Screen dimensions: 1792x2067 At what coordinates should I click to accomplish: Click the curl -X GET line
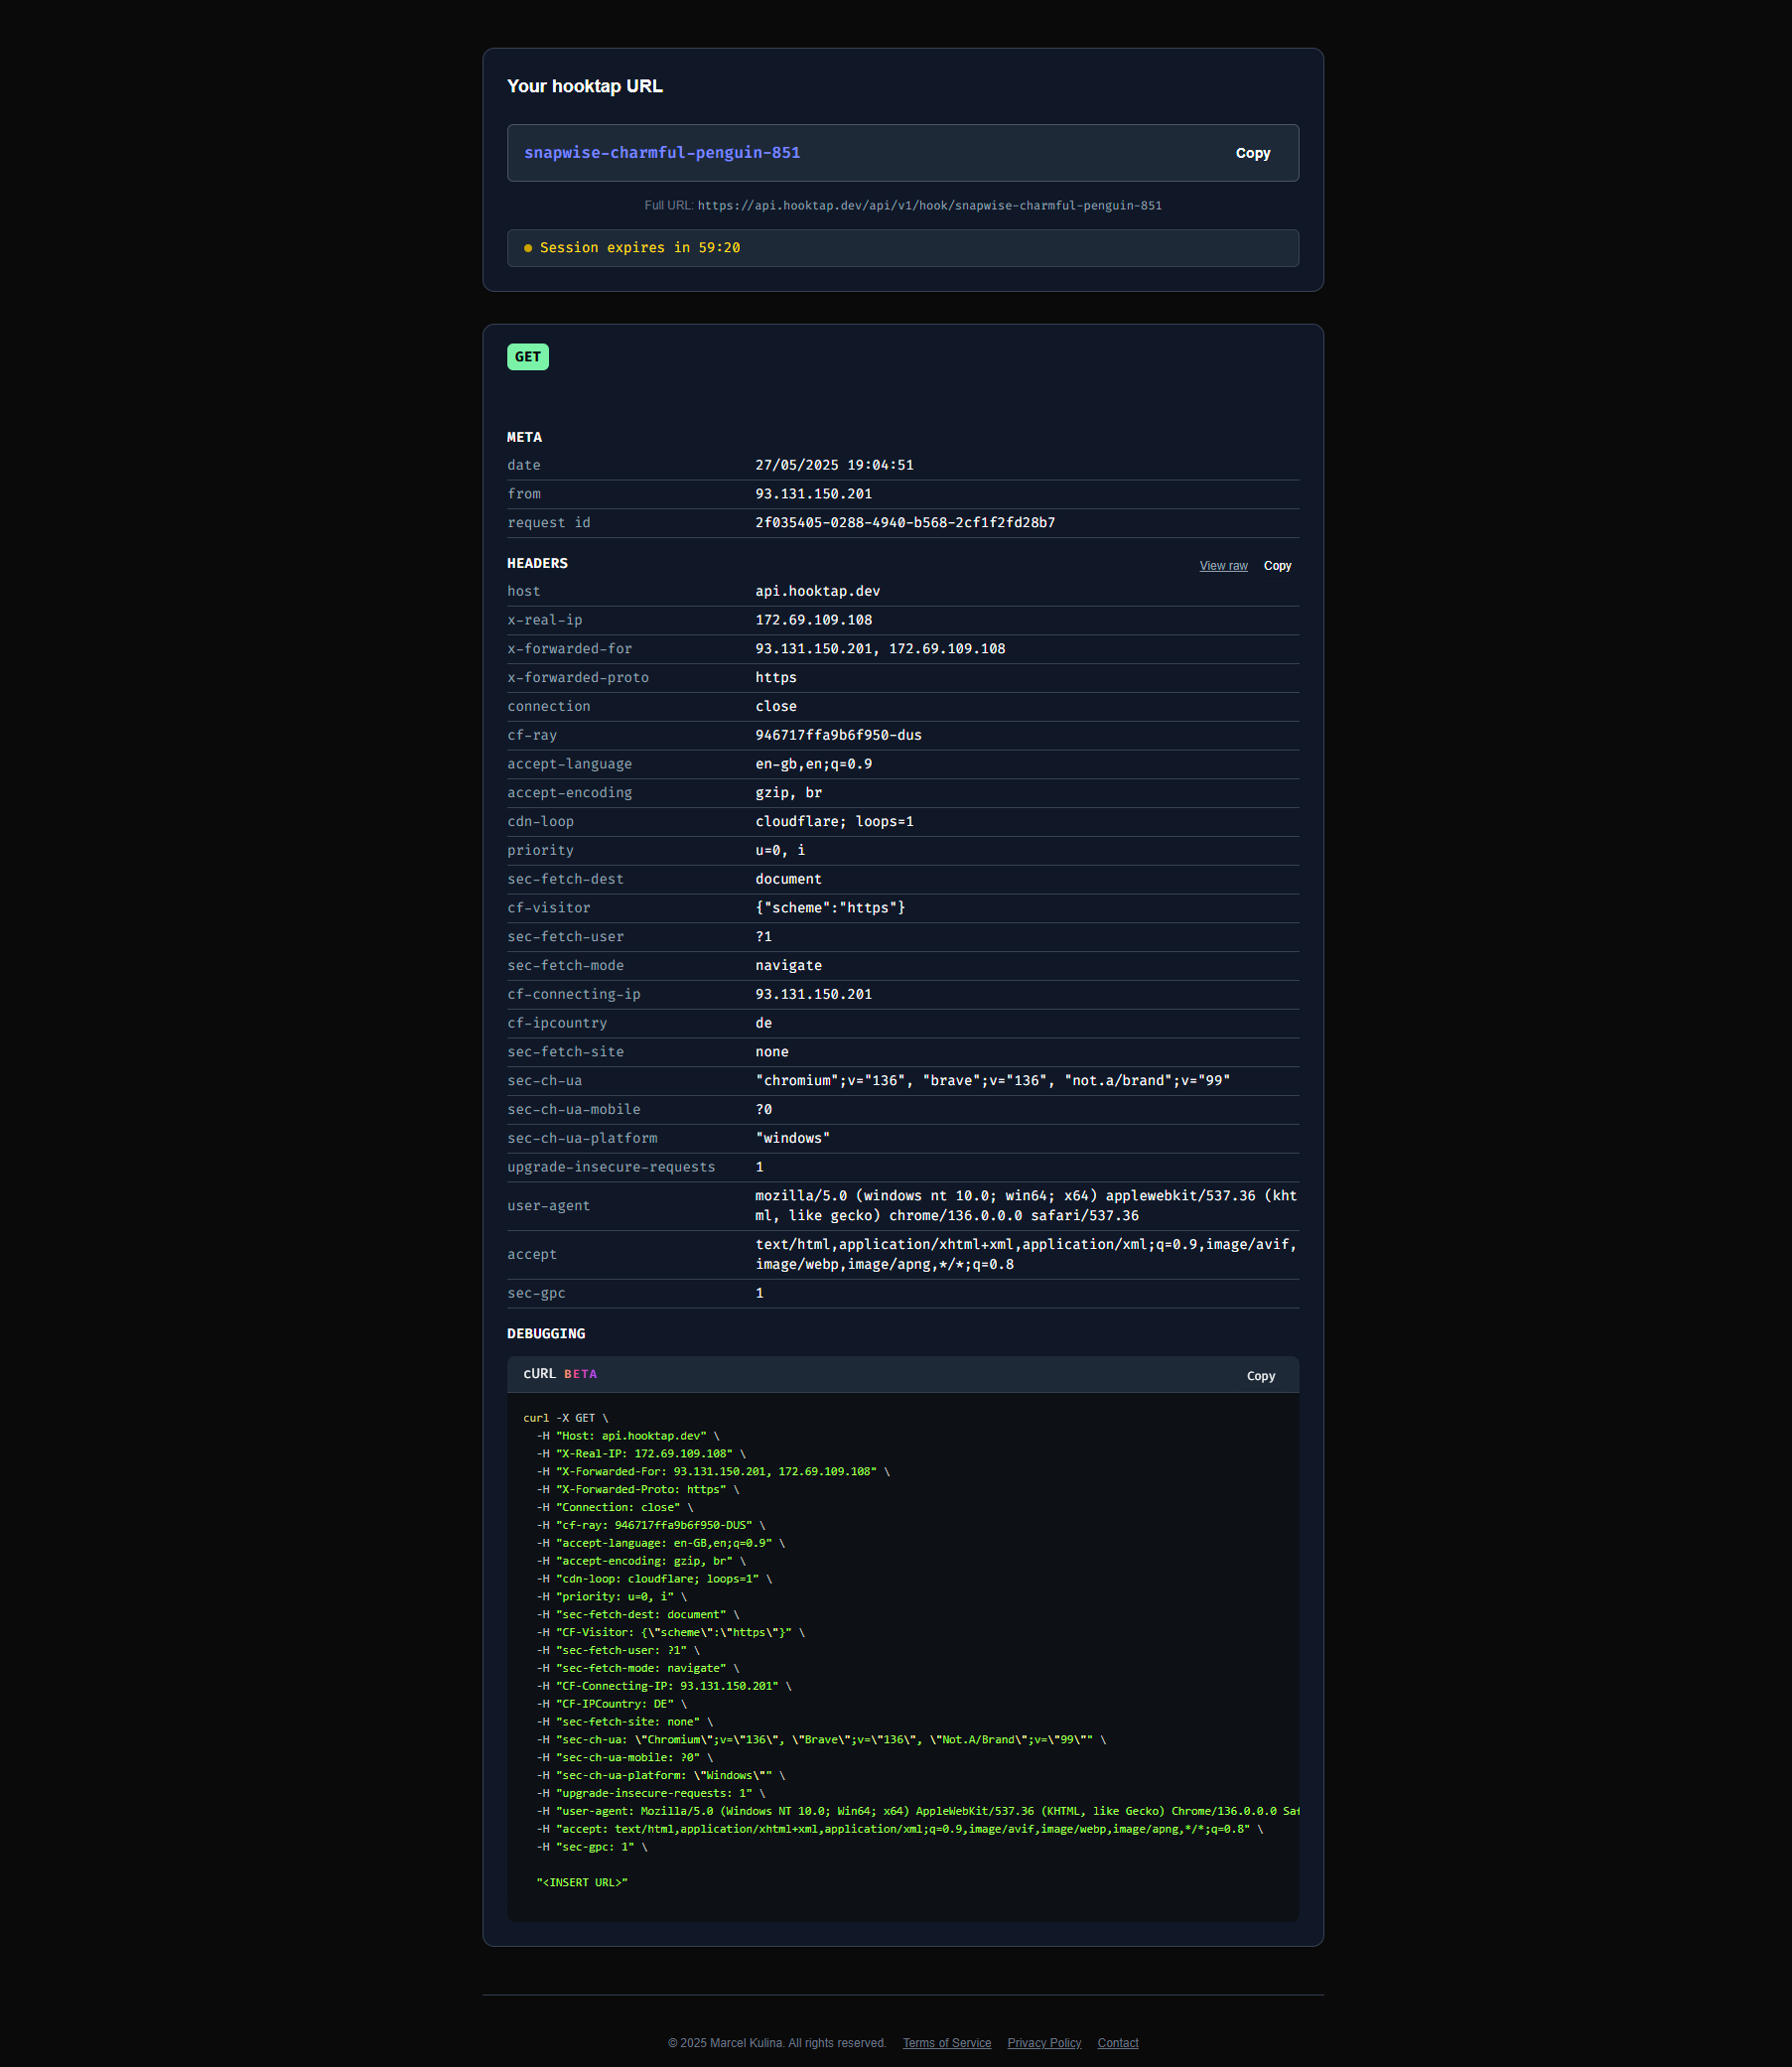(565, 1418)
